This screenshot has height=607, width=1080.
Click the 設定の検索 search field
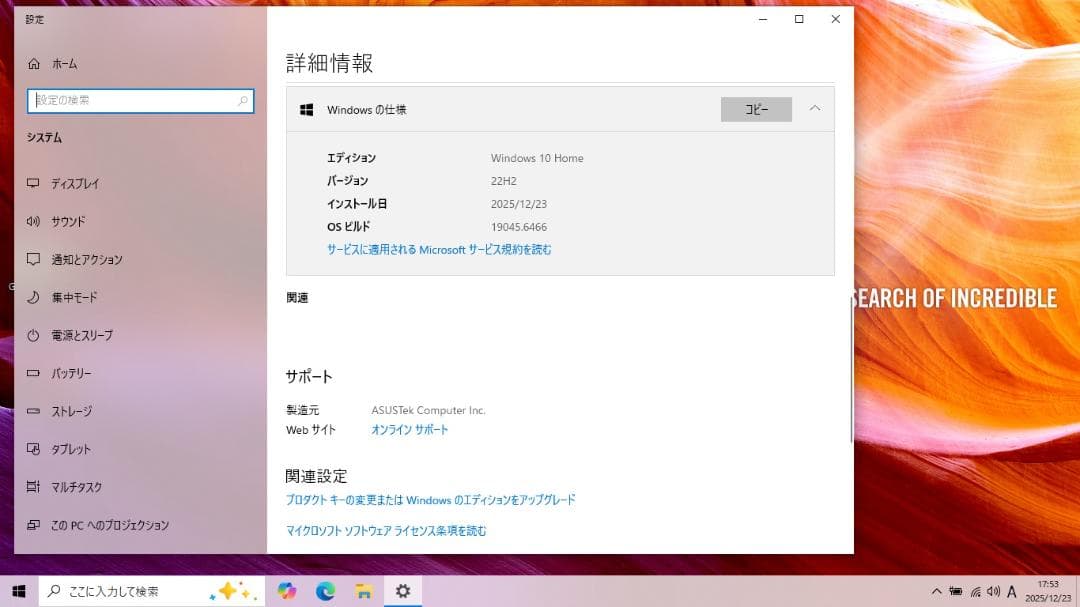[x=141, y=101]
